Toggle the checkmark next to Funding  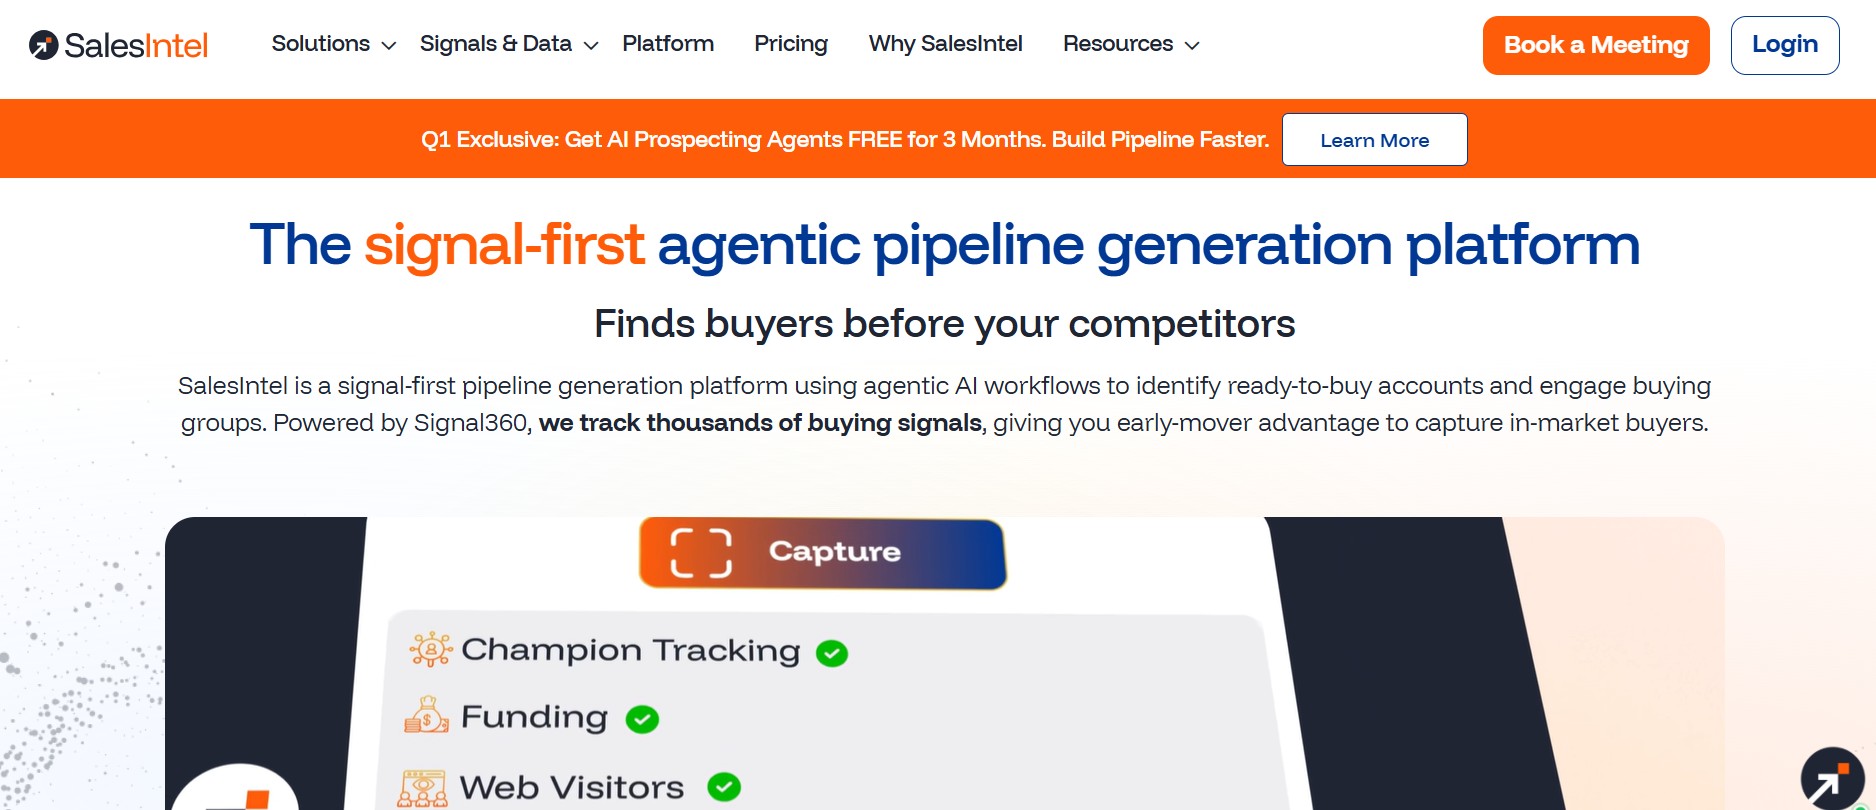[x=643, y=718]
